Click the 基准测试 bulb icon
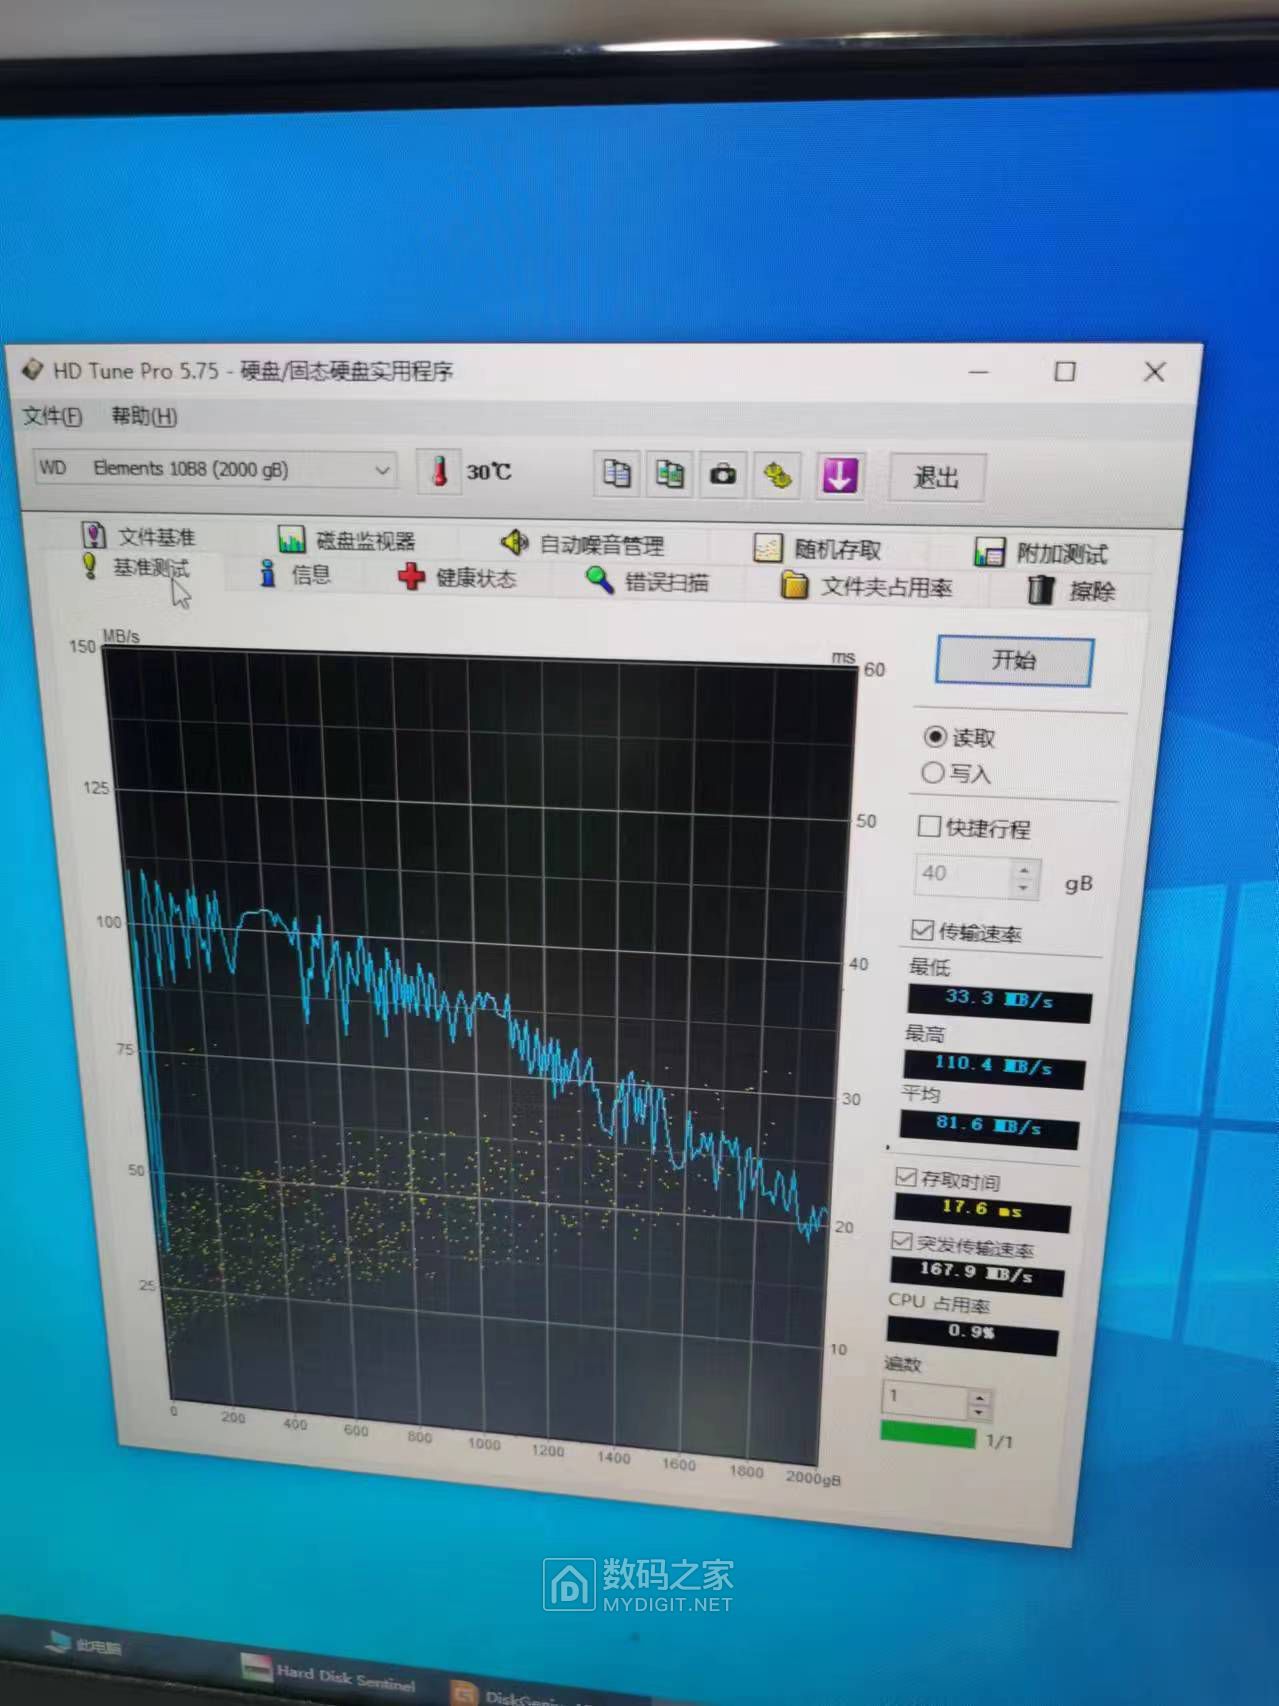The height and width of the screenshot is (1706, 1279). click(x=89, y=566)
